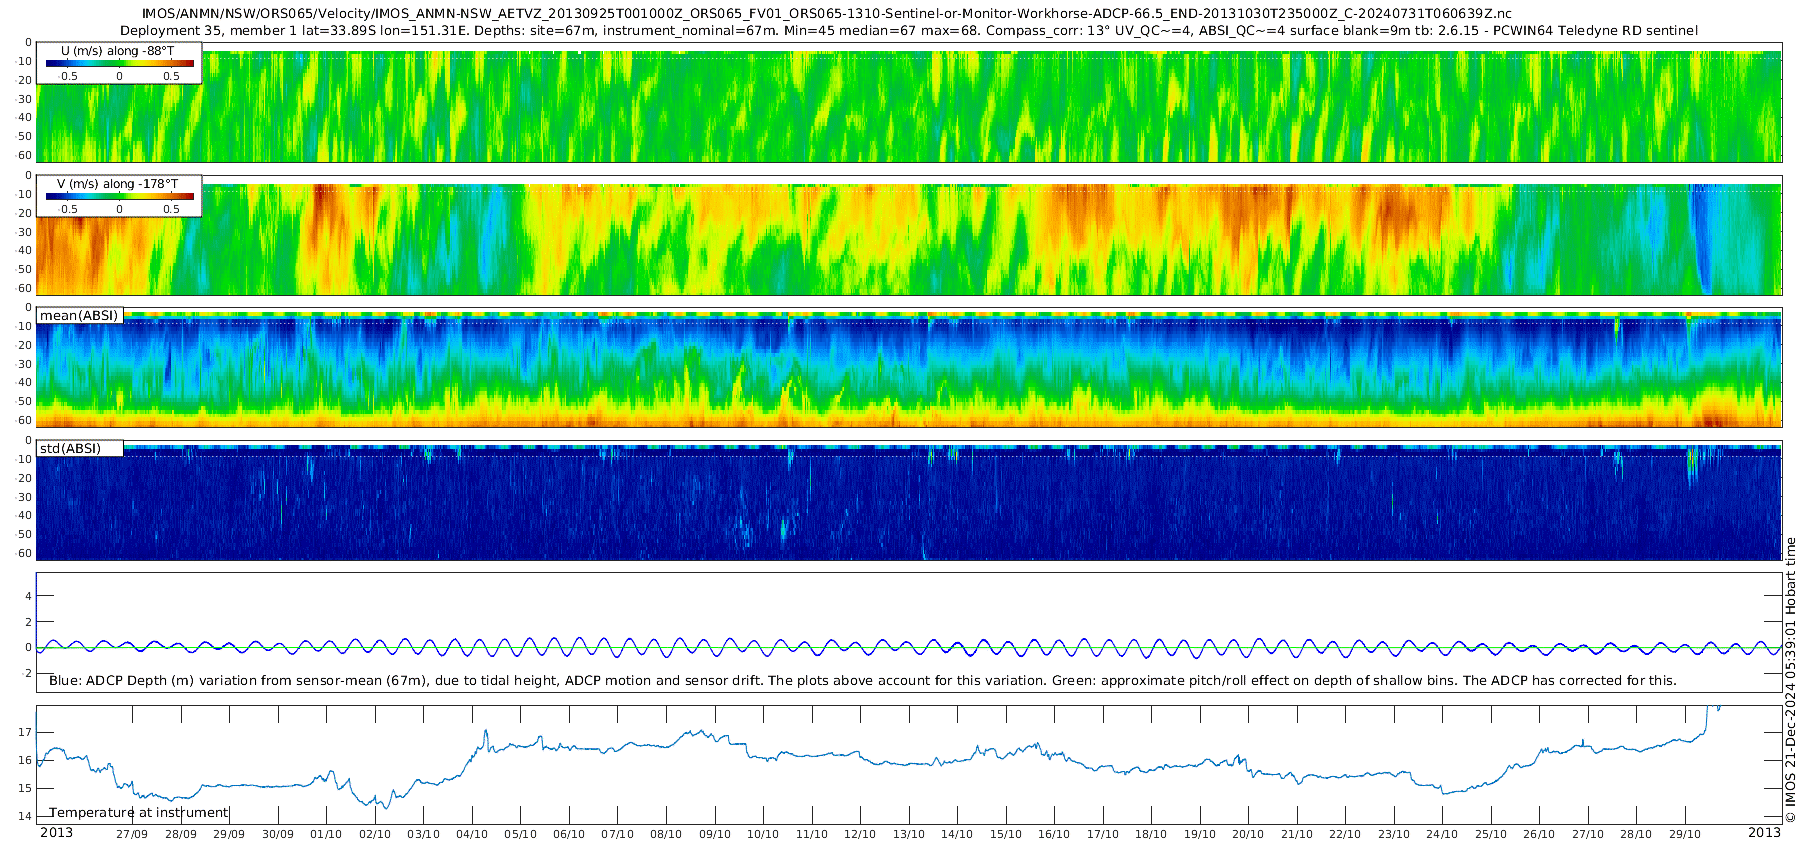Click the '16' tick on the temperature axis
Viewport: 1800px width, 850px height.
[25, 760]
